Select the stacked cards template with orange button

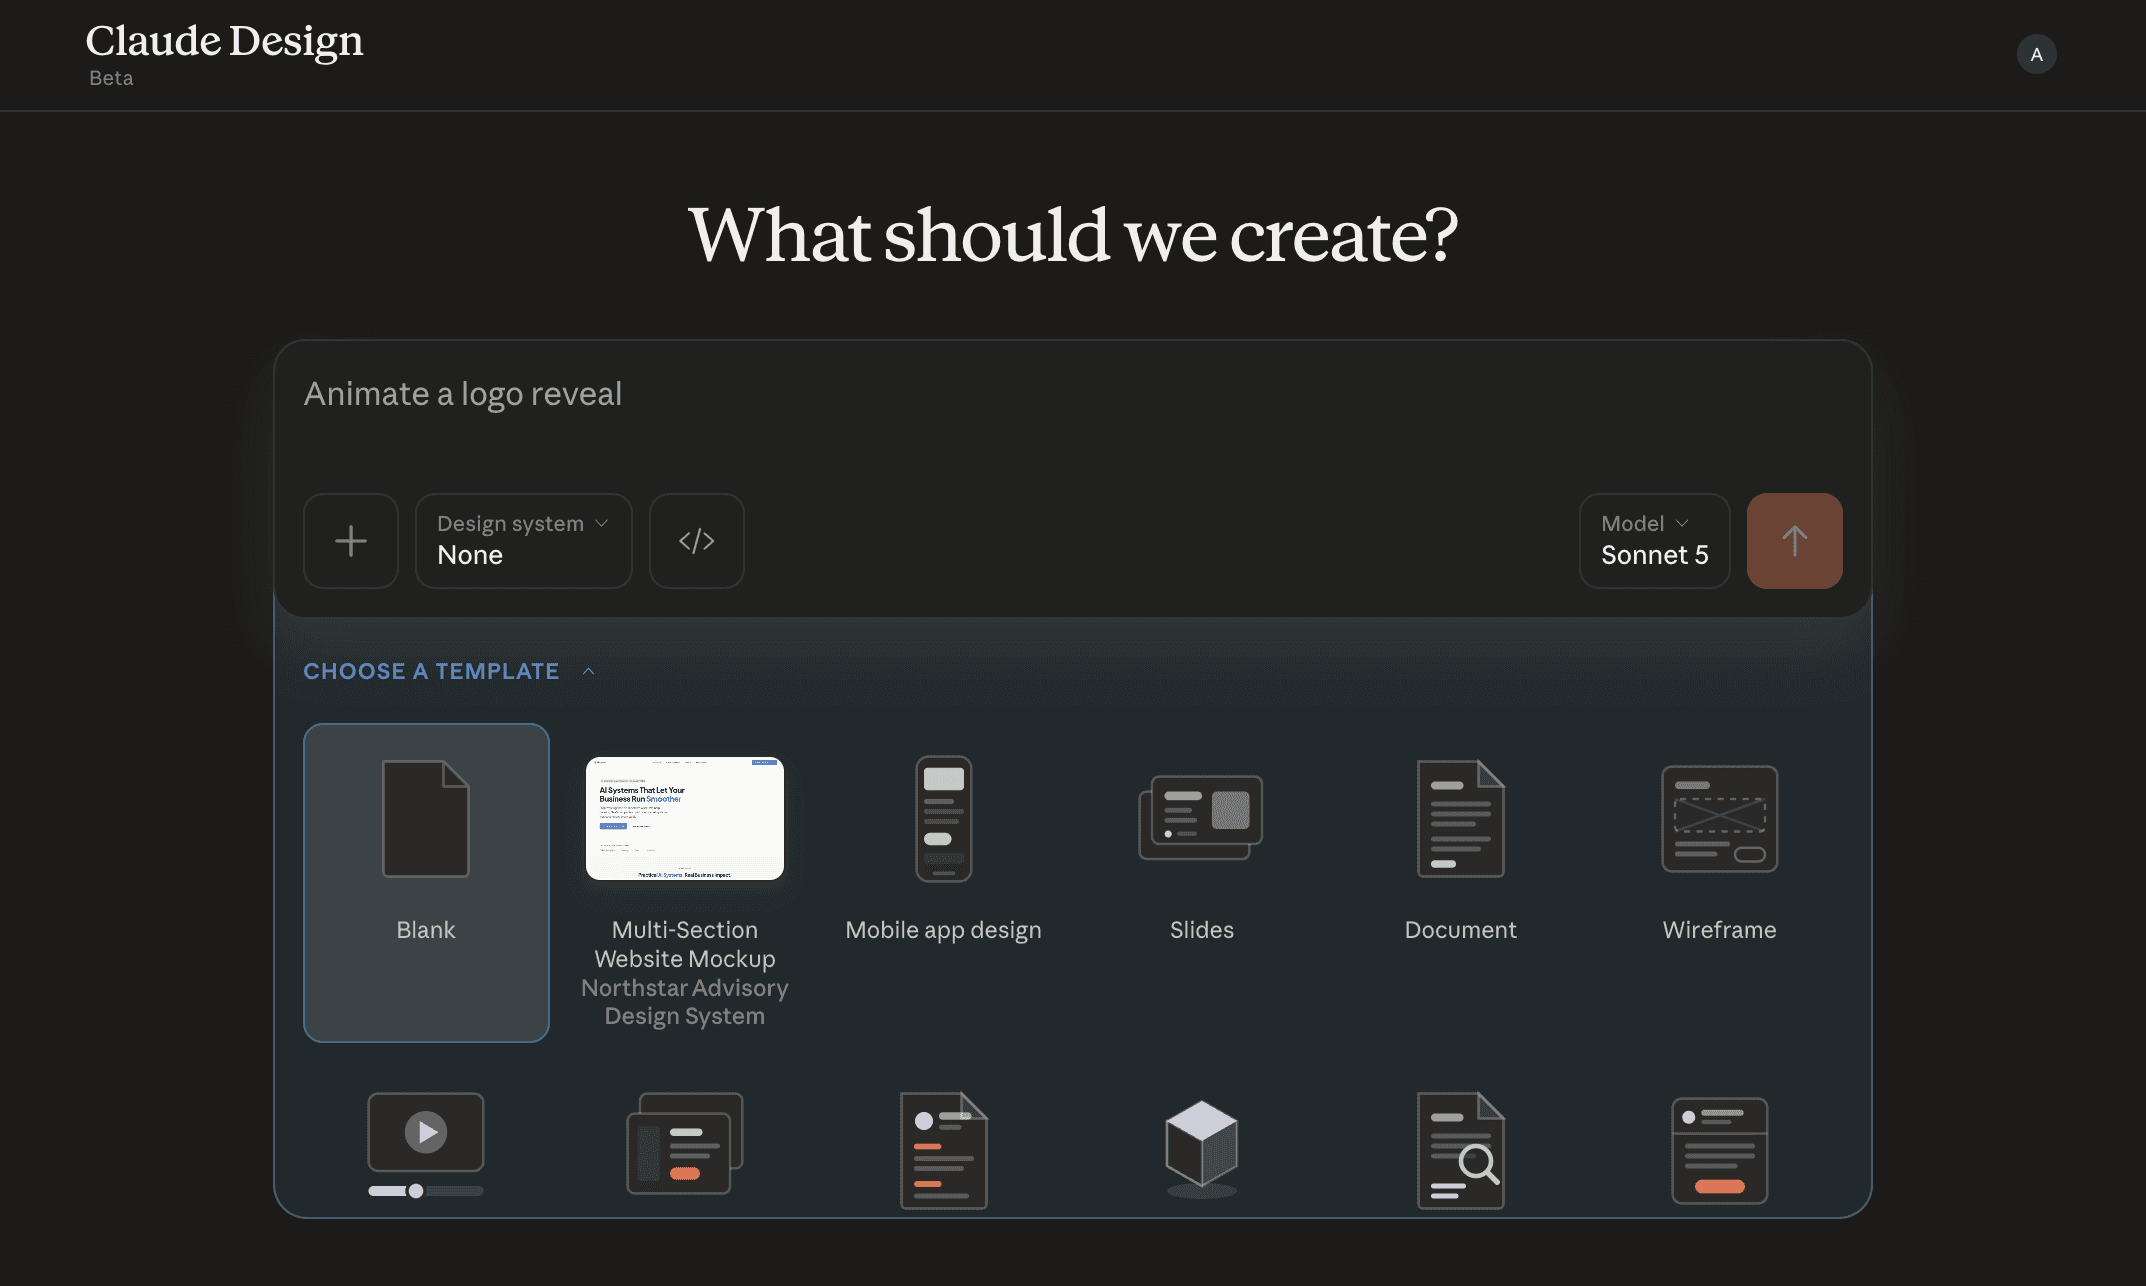(x=685, y=1143)
